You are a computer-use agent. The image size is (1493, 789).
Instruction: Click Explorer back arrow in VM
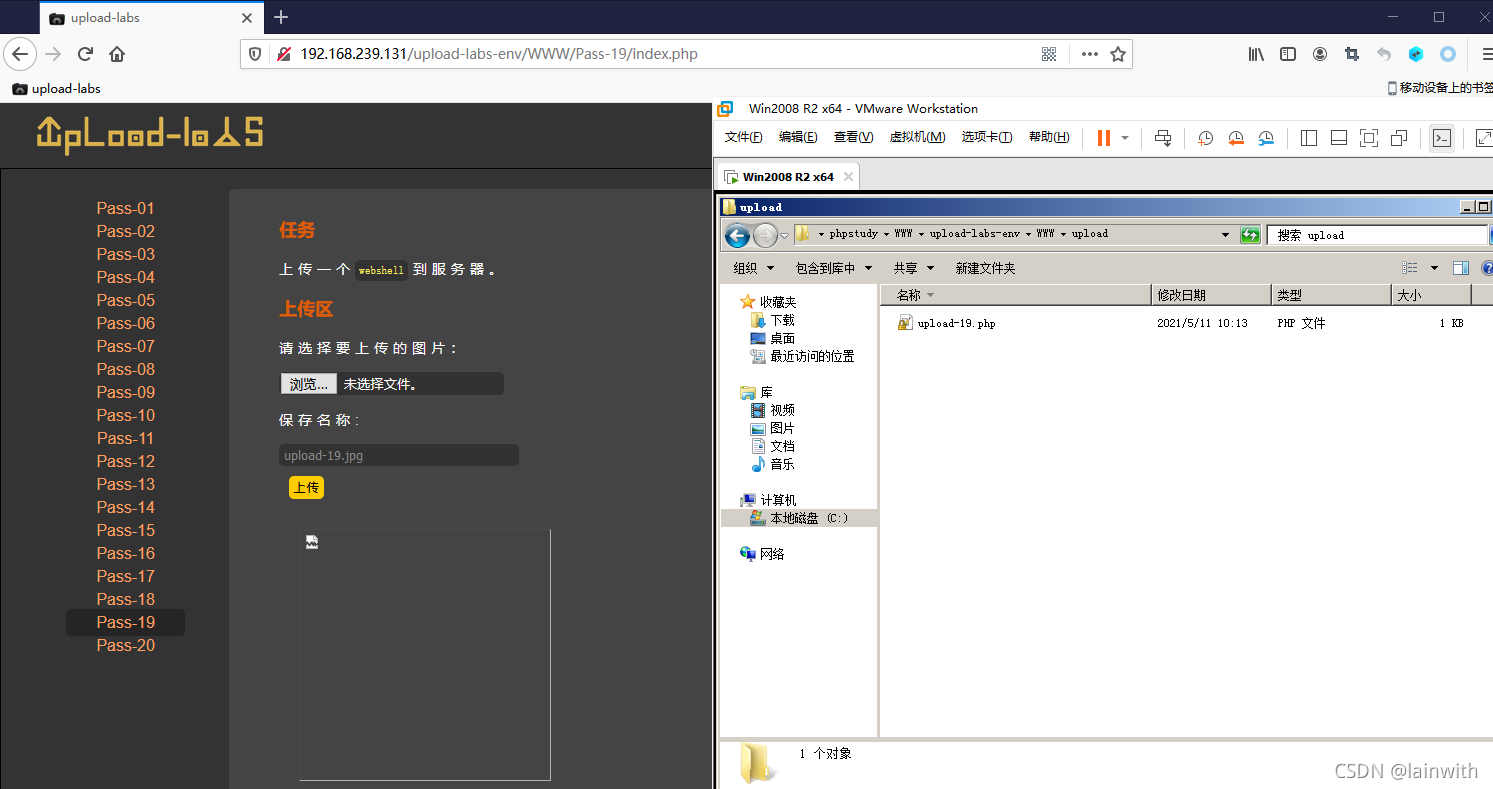click(x=737, y=235)
